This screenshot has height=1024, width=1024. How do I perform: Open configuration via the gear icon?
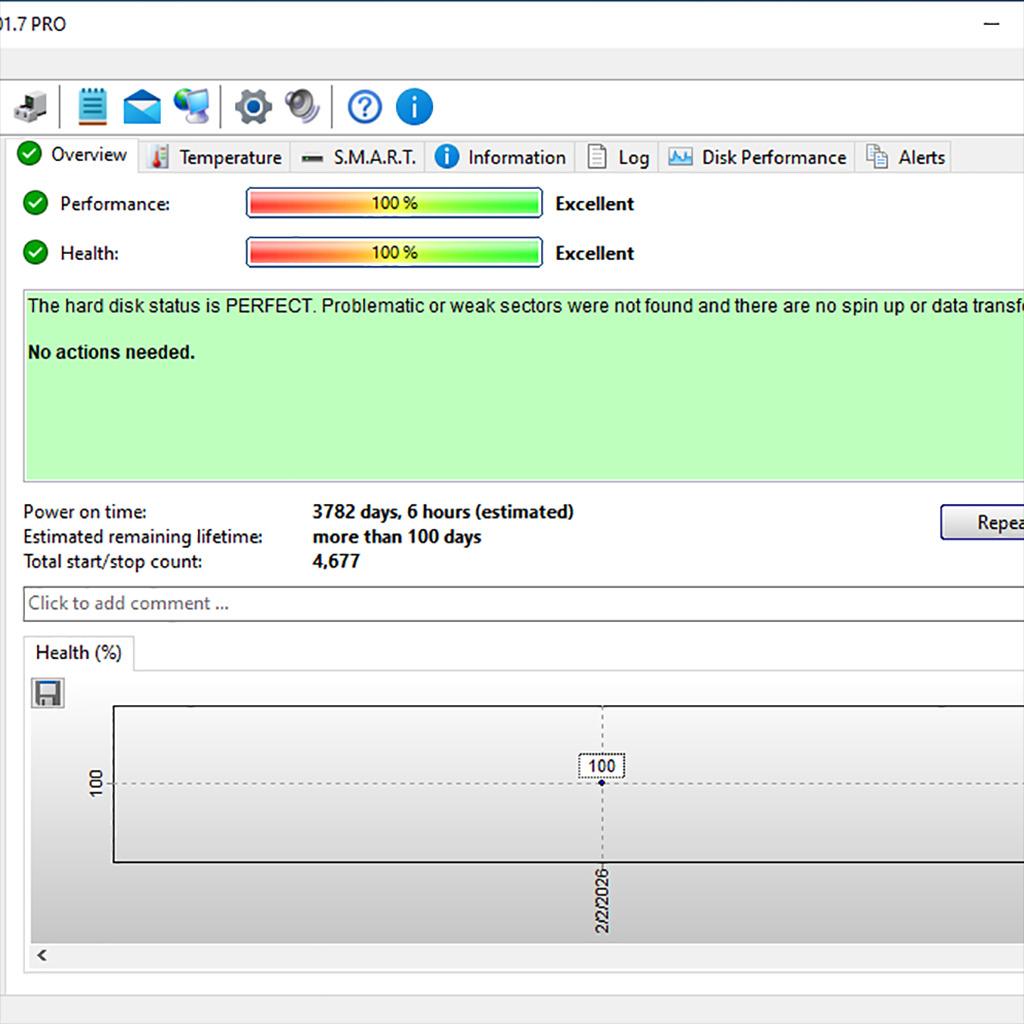pos(253,106)
